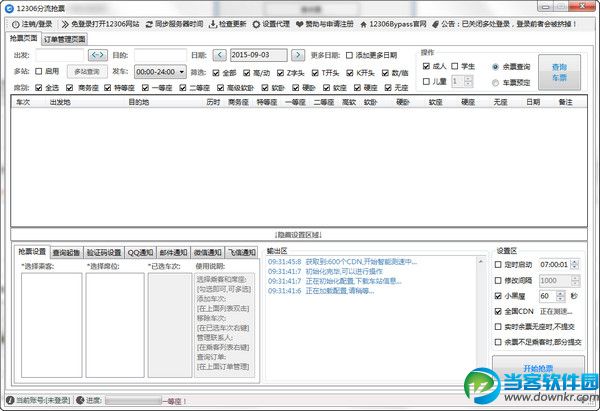600x411 pixels.
Task: Switch to 订单管理页面 tab
Action: 65,39
